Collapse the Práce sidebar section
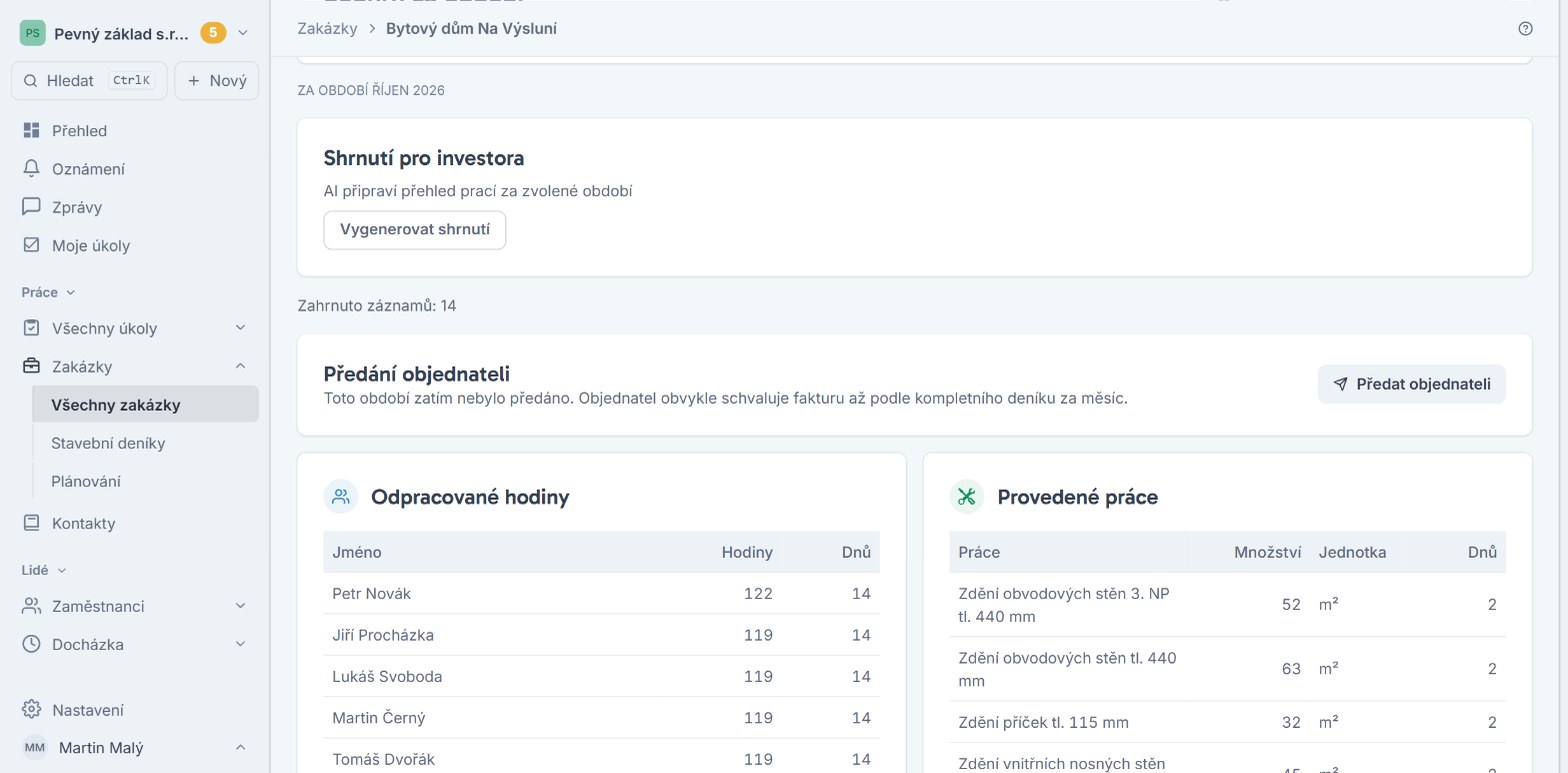The image size is (1568, 773). [49, 292]
